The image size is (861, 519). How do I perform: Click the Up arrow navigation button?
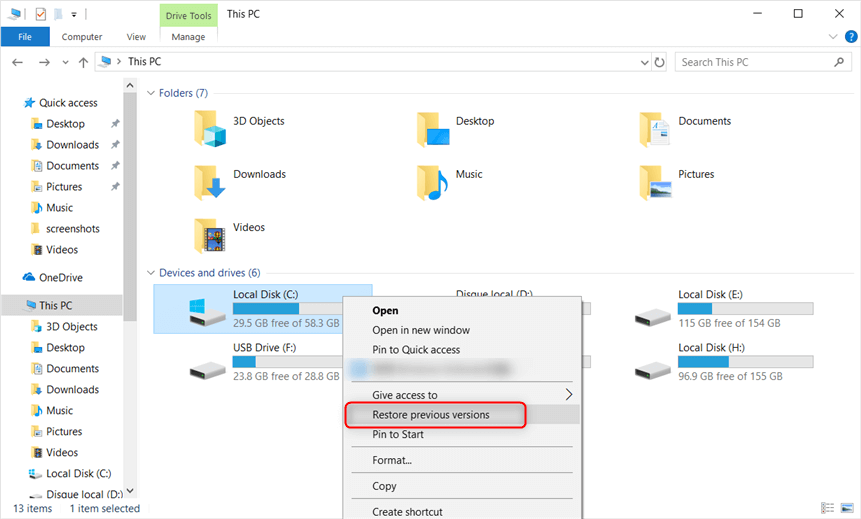[x=83, y=62]
